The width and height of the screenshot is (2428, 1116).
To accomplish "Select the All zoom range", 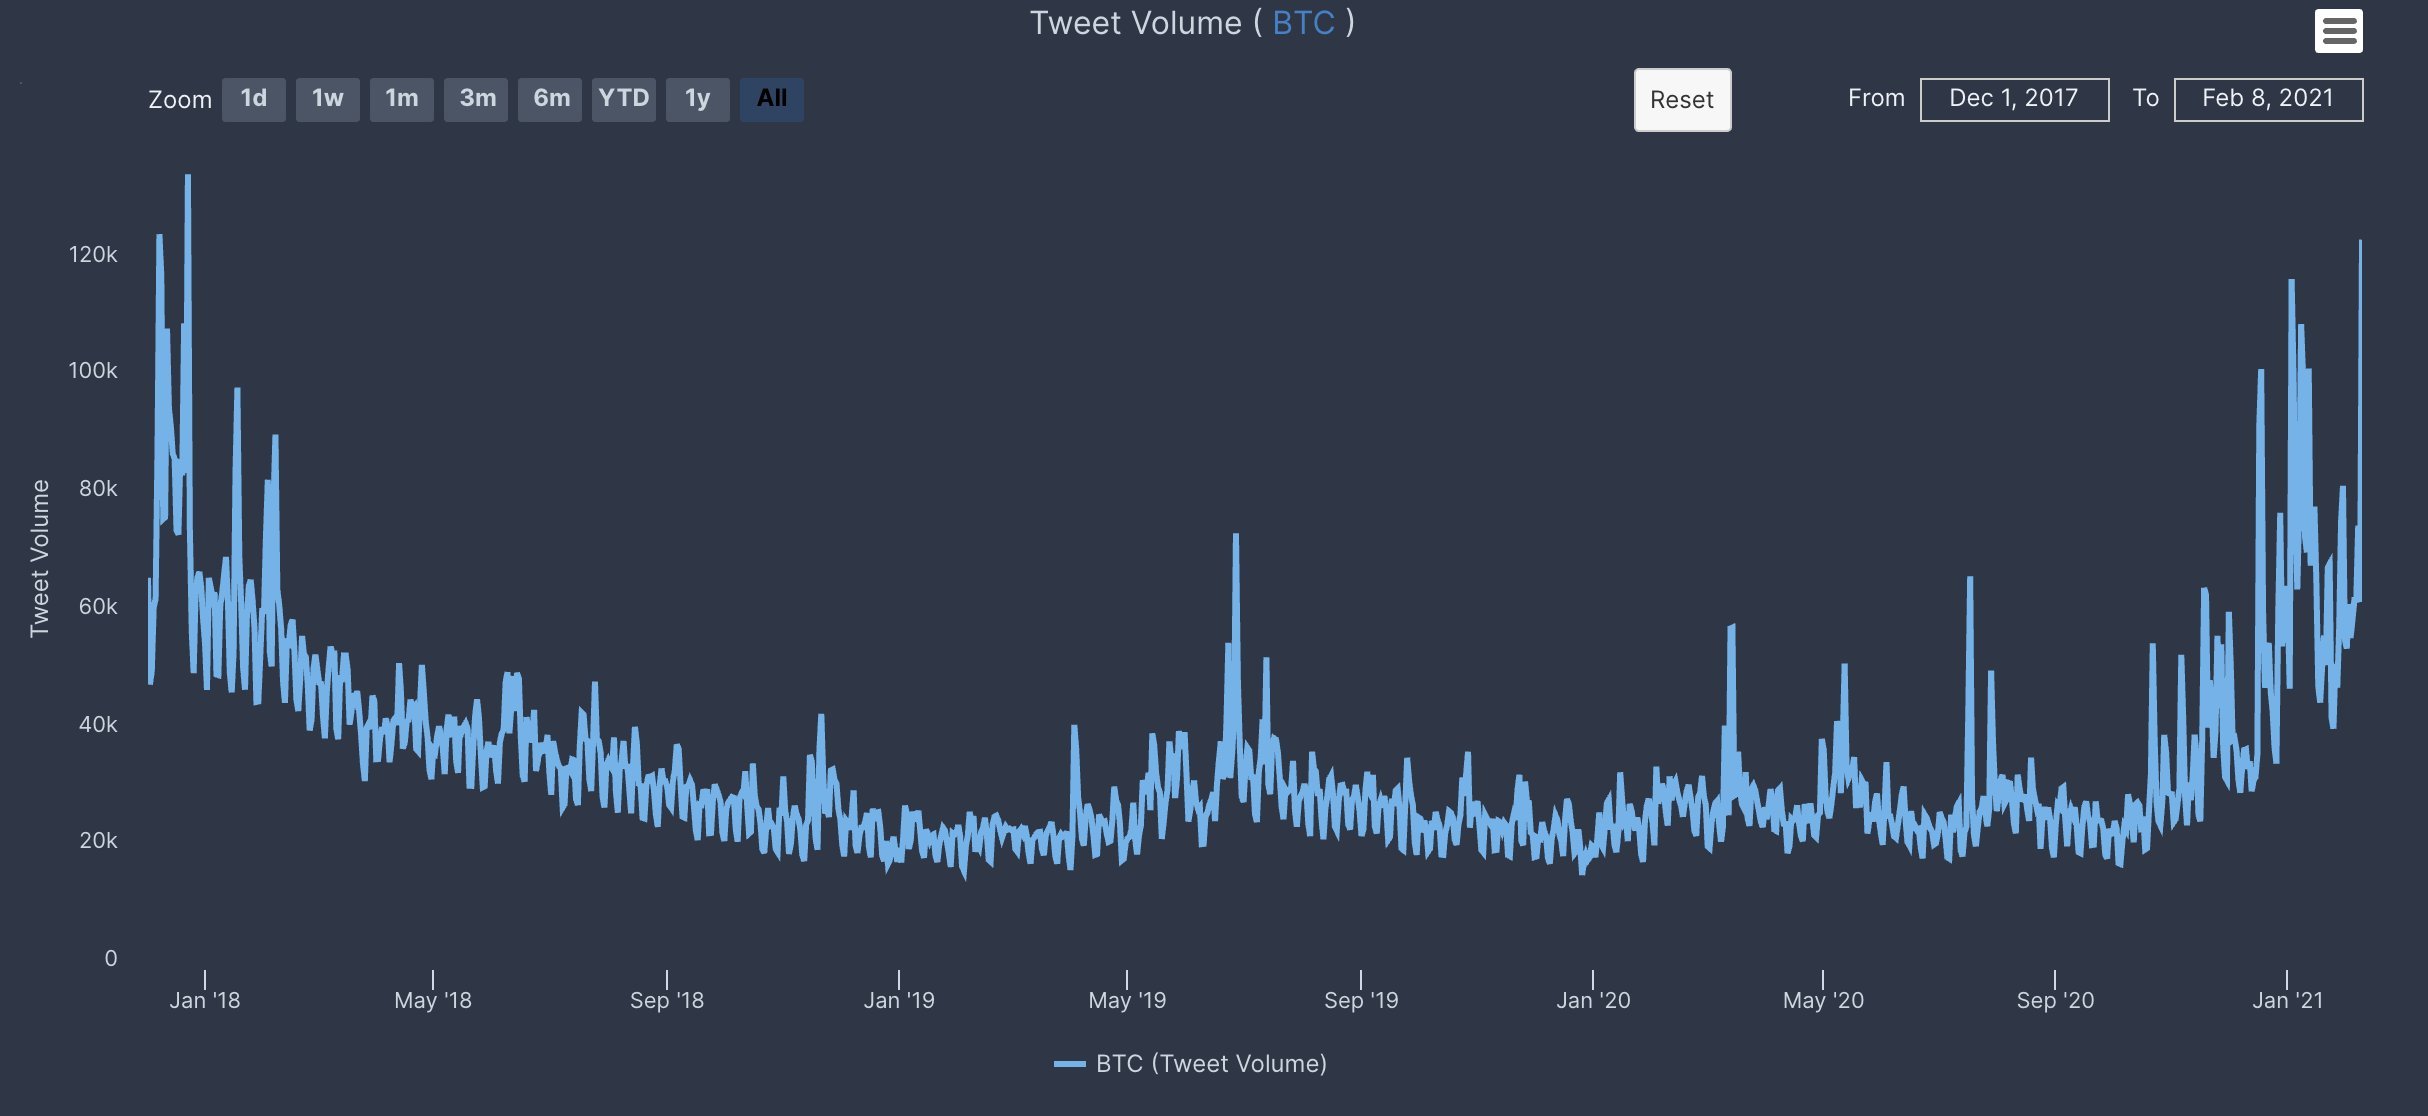I will click(772, 99).
